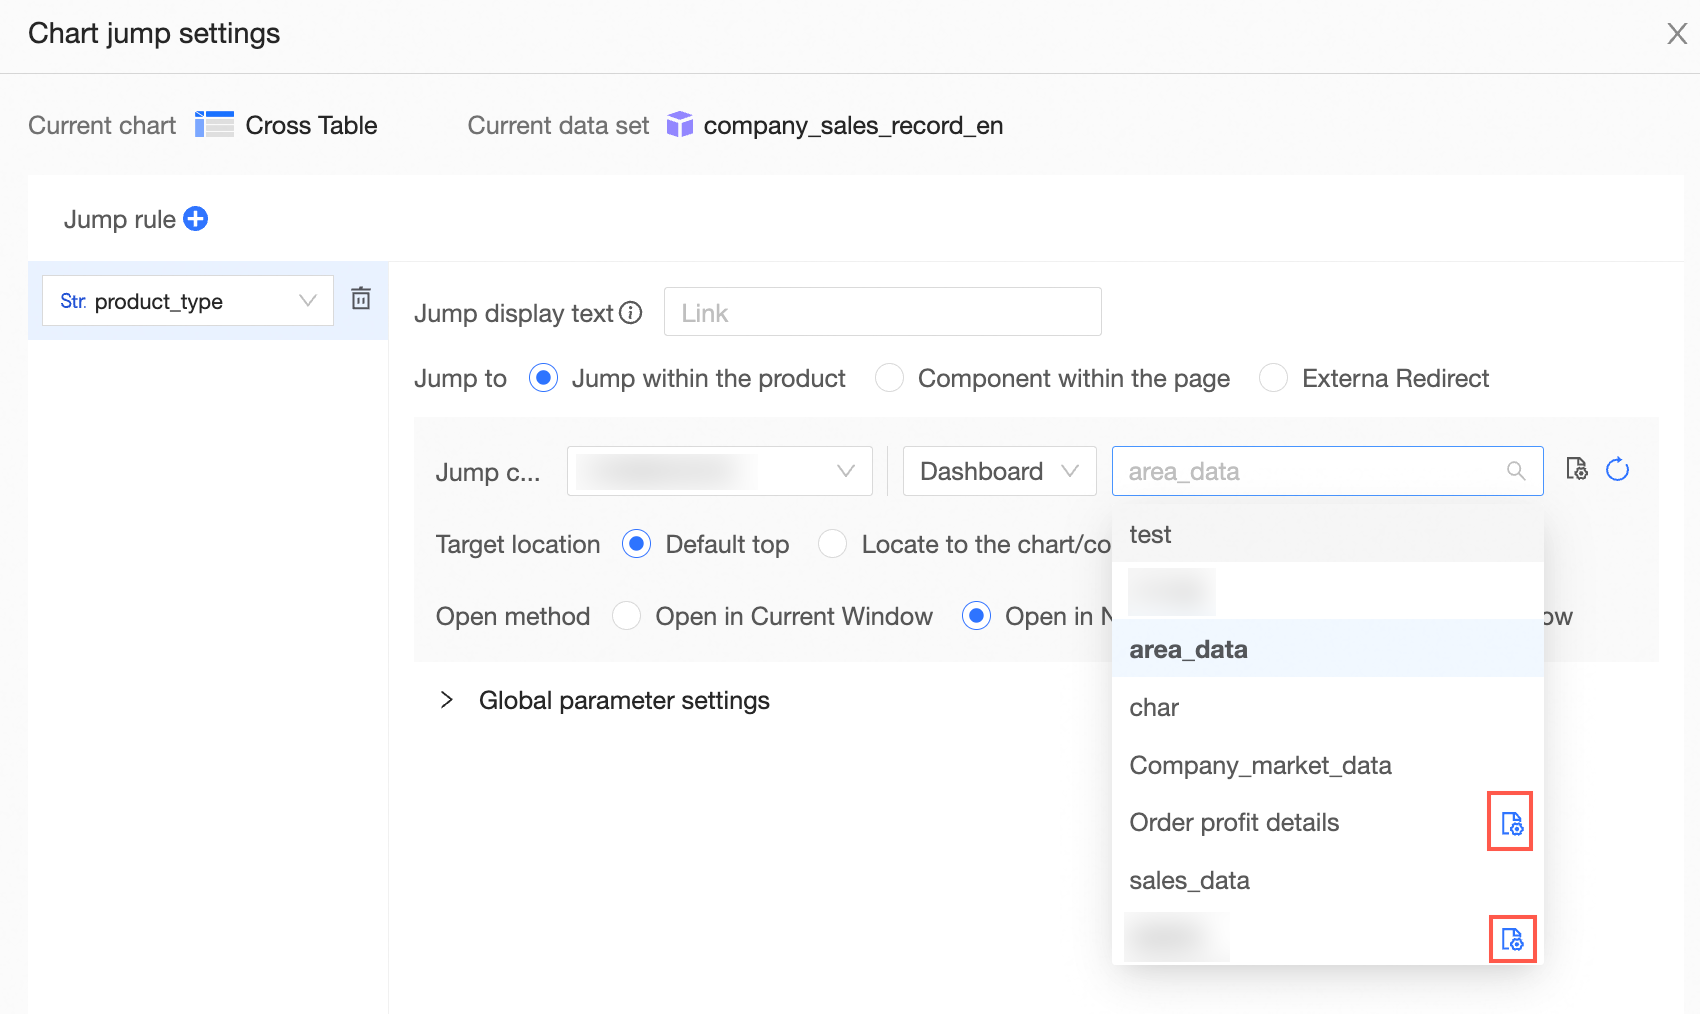Image resolution: width=1700 pixels, height=1014 pixels.
Task: Select sales_data in the dropdown list
Action: [x=1189, y=881]
